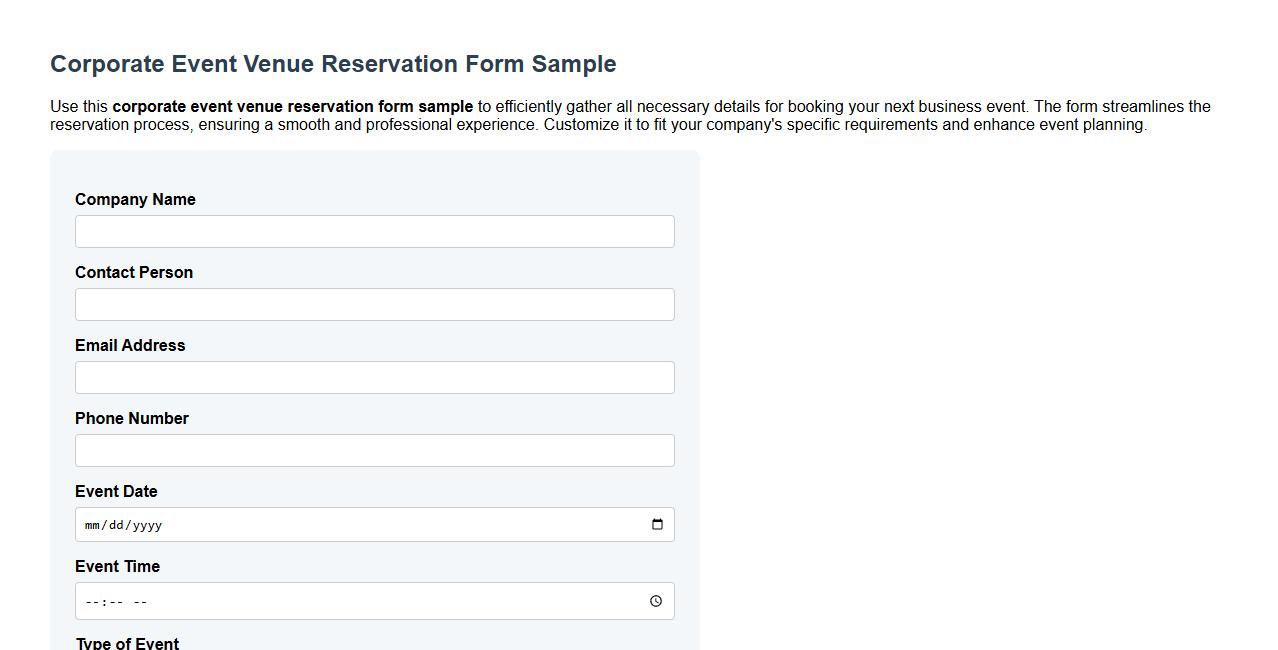Click into the Email Address input box
1278x650 pixels.
tap(374, 377)
